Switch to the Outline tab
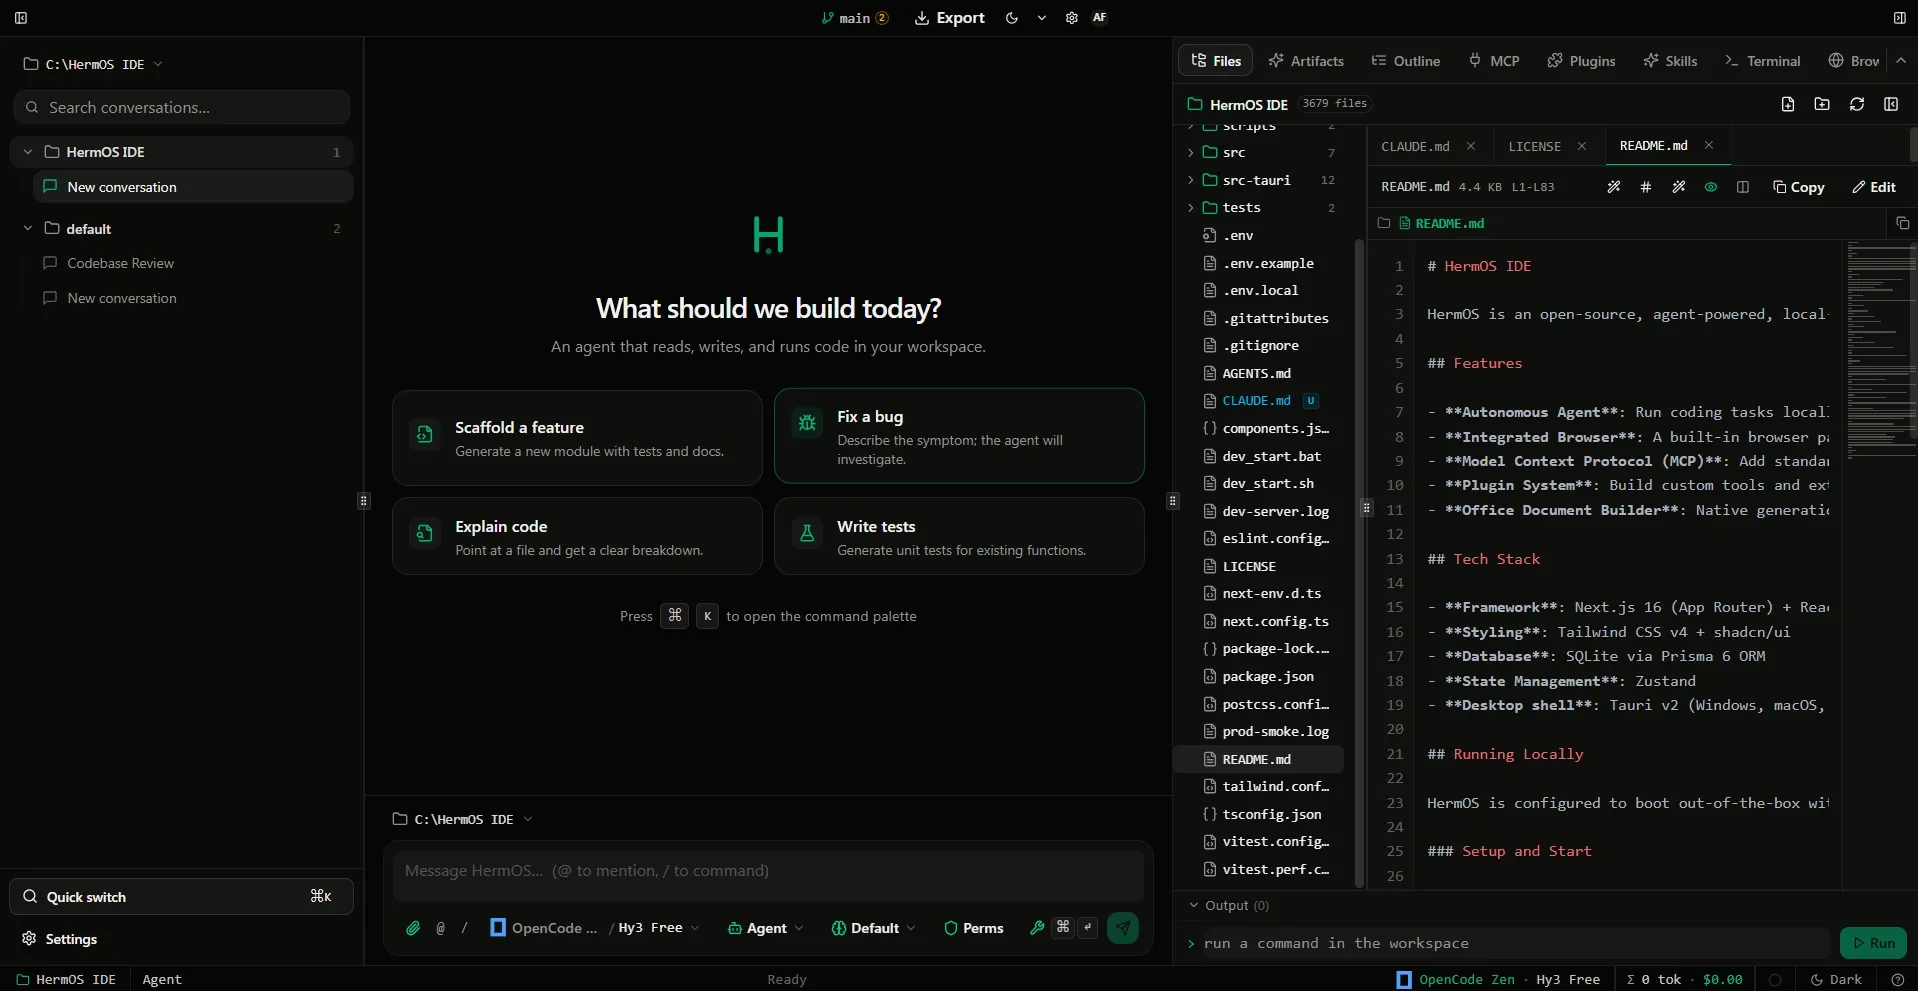 point(1406,61)
